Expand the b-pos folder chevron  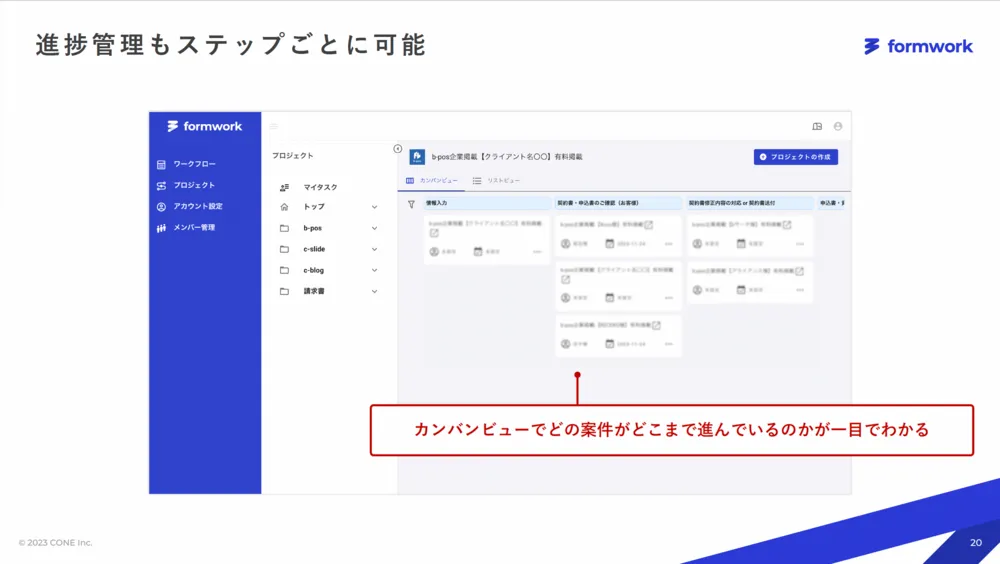374,228
